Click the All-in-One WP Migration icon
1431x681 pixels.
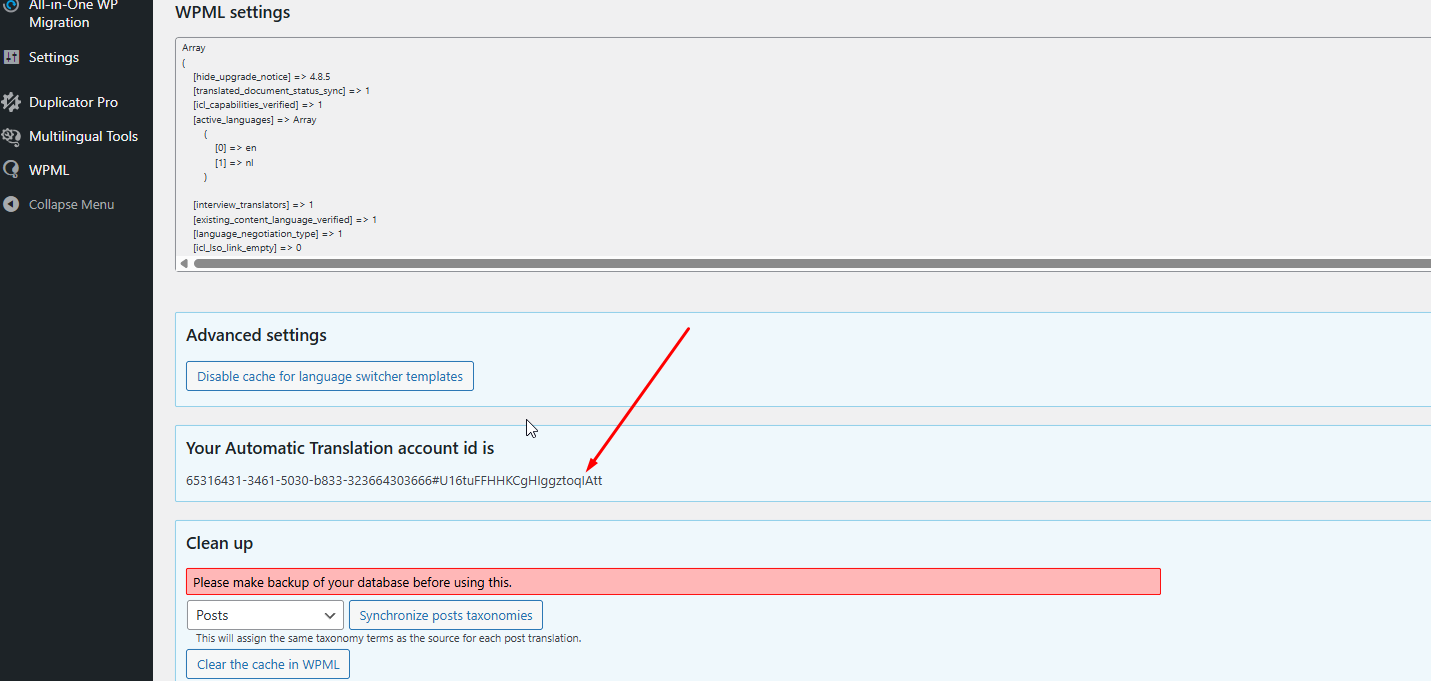pos(10,5)
